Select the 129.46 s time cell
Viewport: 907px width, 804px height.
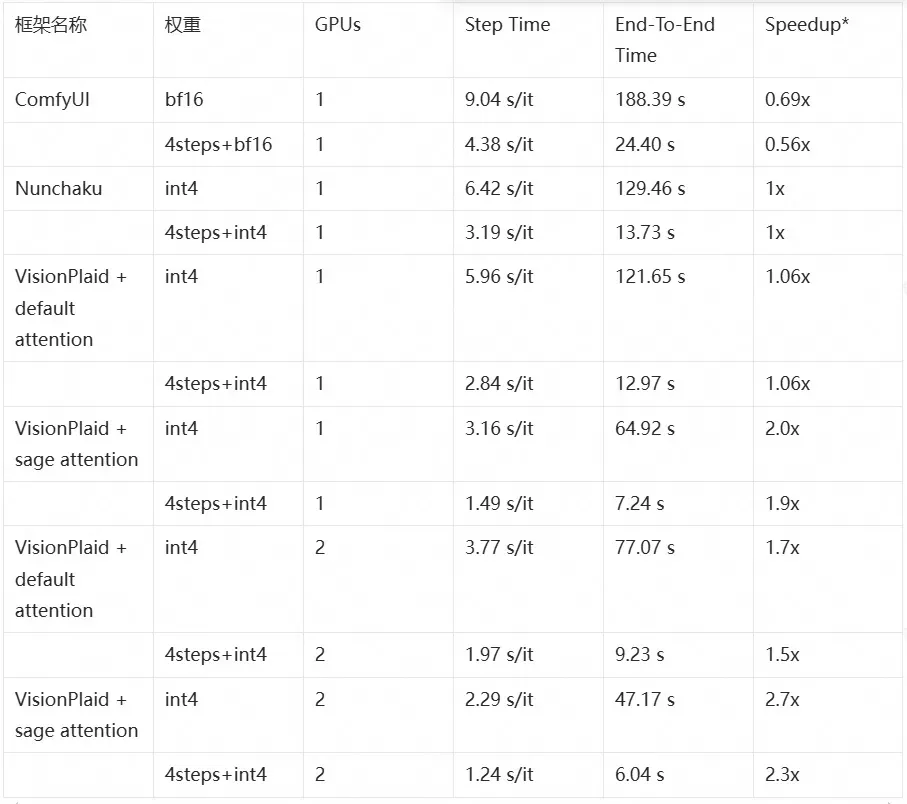[650, 188]
